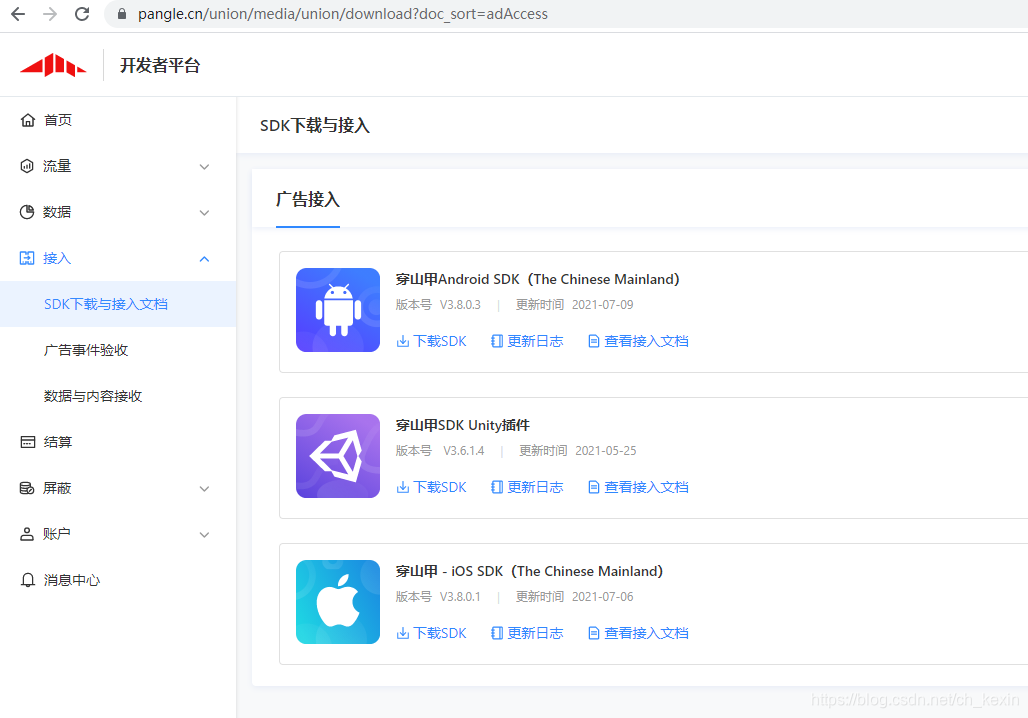Viewport: 1028px width, 718px height.
Task: Click the home icon beside 首页
Action: click(28, 120)
